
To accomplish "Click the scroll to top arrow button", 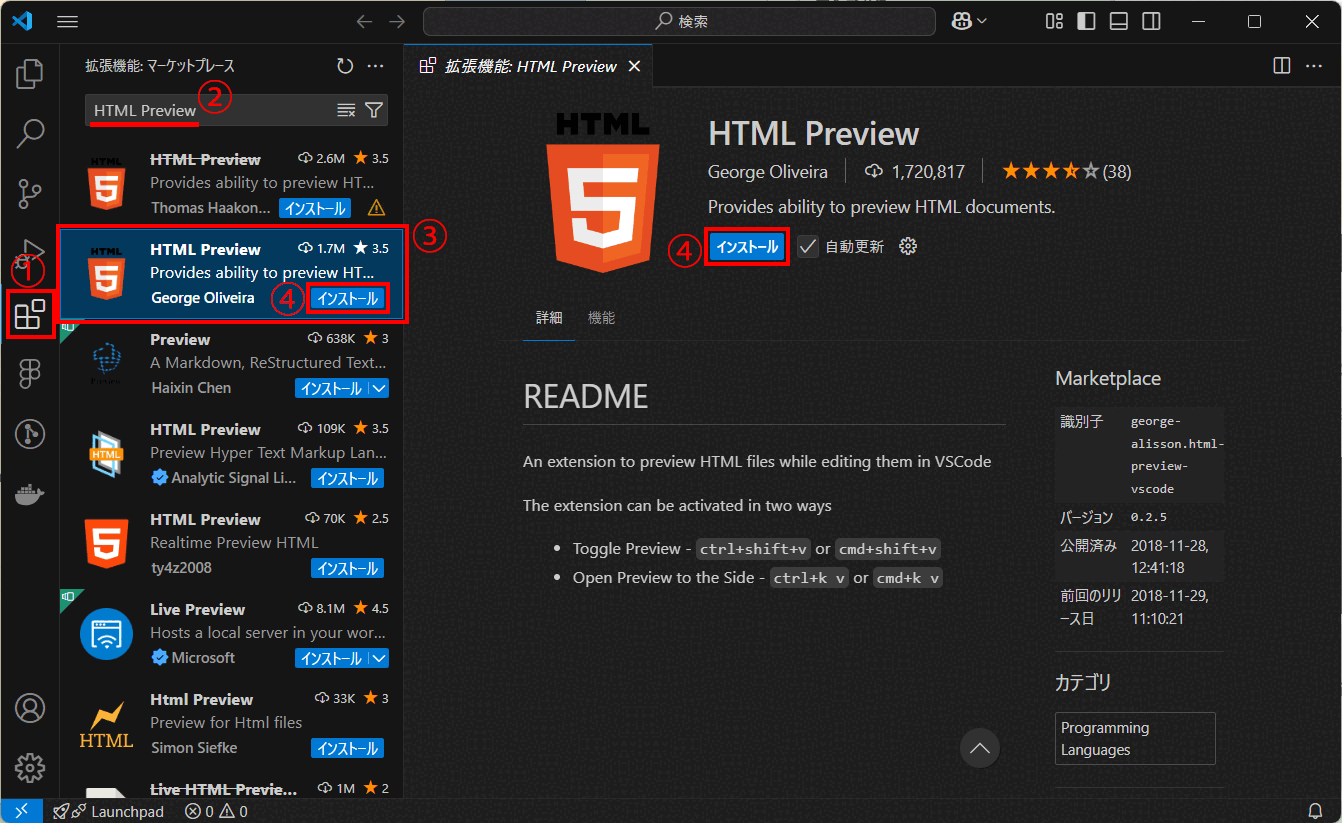I will point(980,748).
